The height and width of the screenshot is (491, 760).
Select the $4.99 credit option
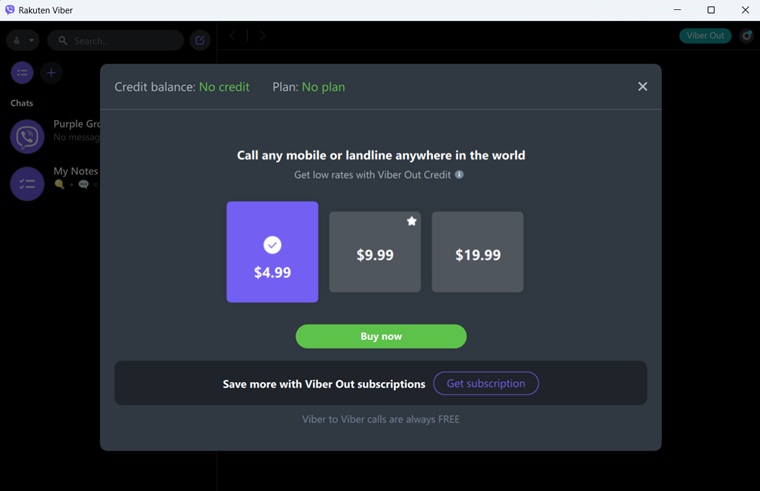point(272,252)
